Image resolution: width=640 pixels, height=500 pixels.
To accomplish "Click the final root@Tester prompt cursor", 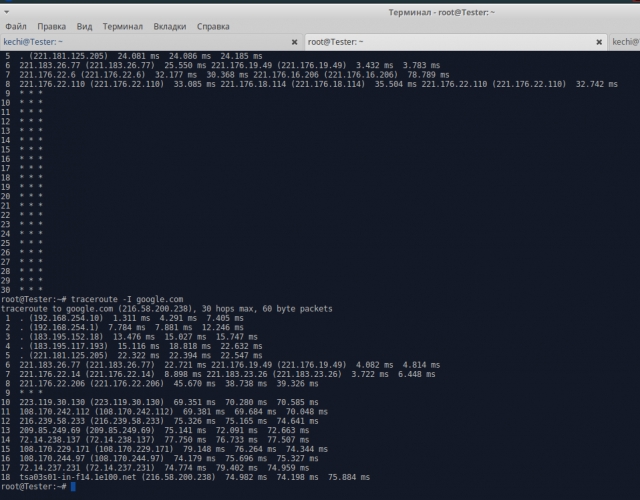I will coord(73,487).
